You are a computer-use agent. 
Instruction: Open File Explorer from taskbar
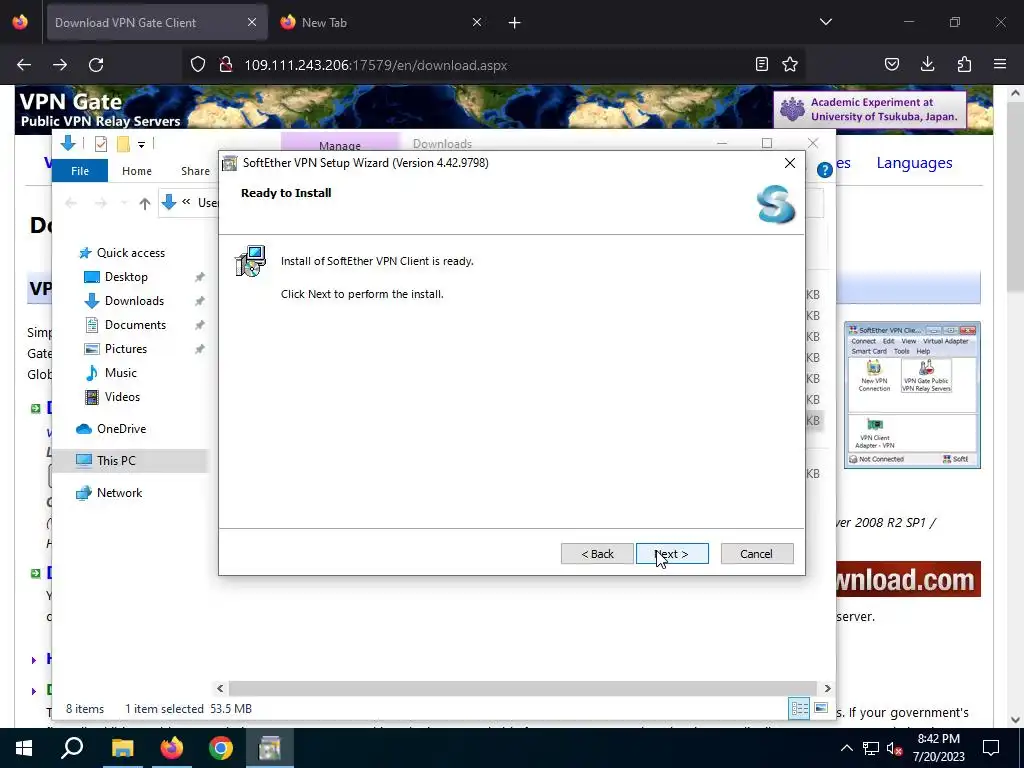pyautogui.click(x=122, y=748)
